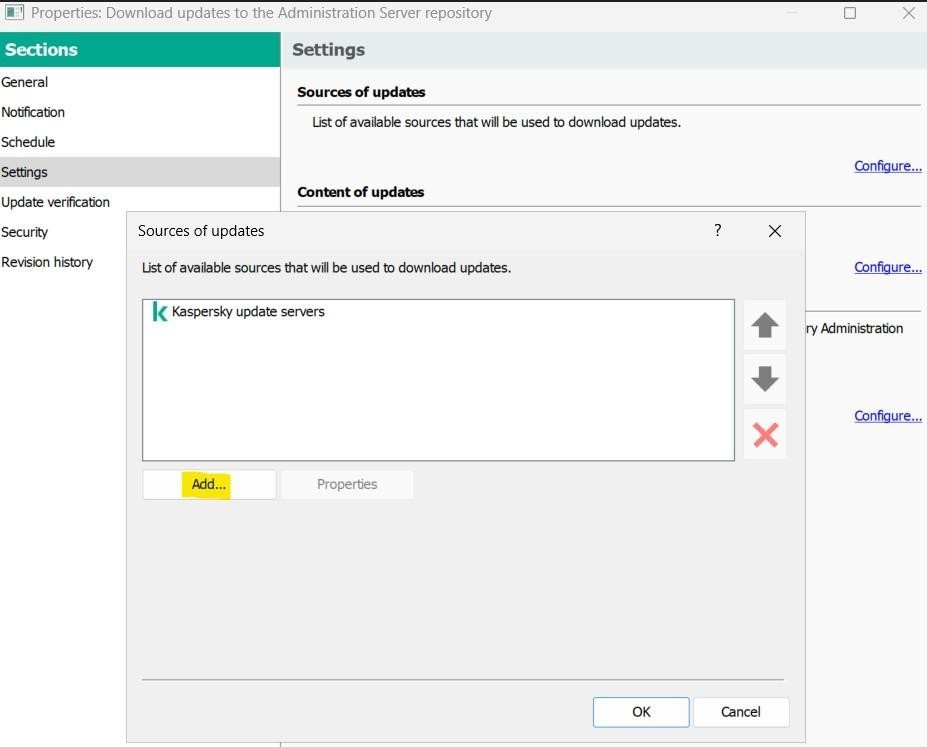This screenshot has width=927, height=747.
Task: Open the General section
Action: click(x=25, y=82)
